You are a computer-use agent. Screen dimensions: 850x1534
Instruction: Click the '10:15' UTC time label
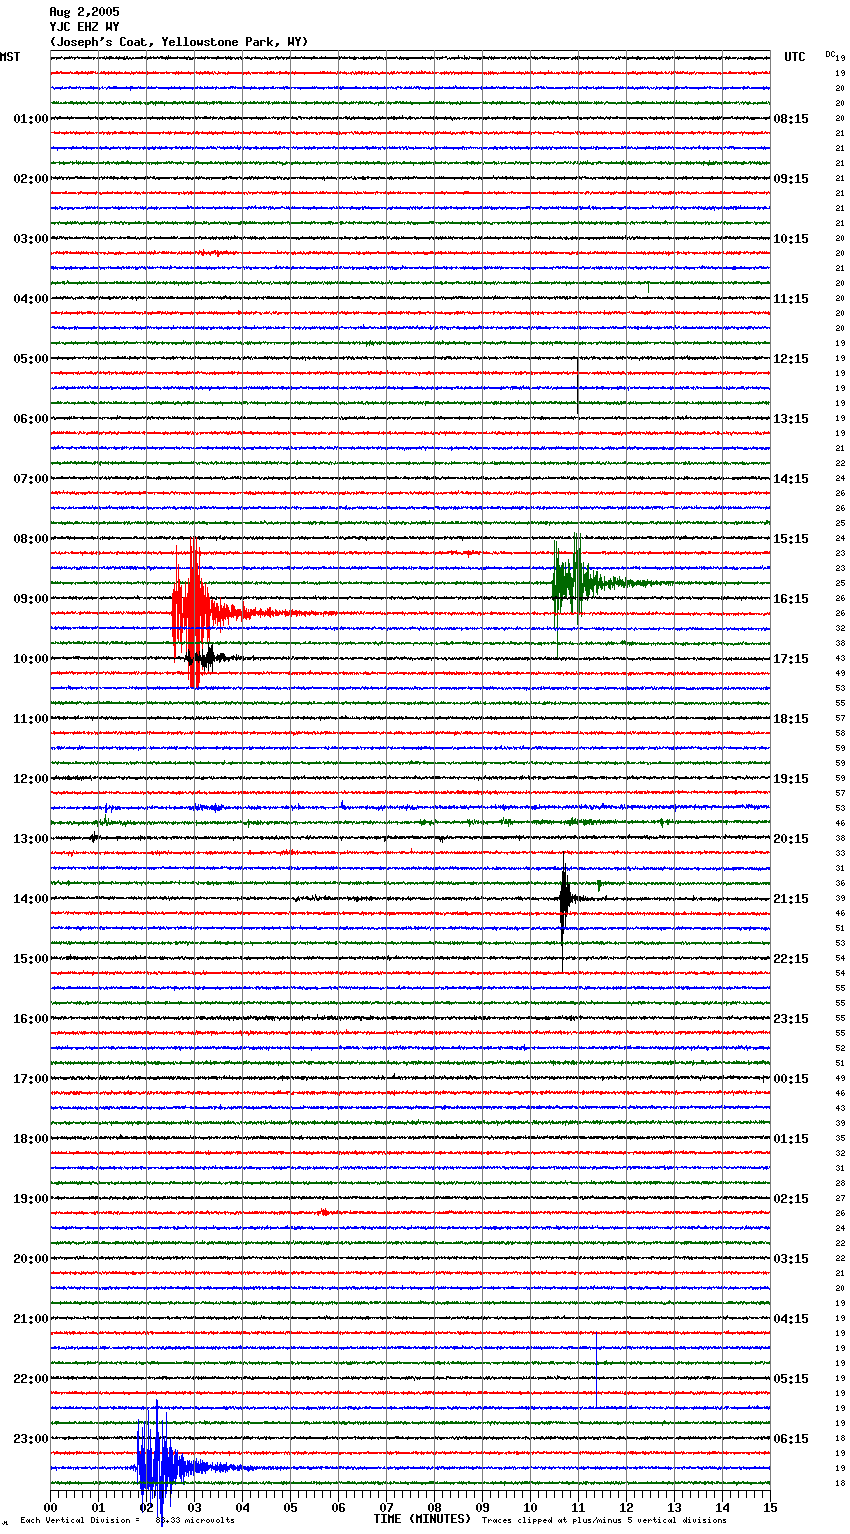pyautogui.click(x=791, y=239)
